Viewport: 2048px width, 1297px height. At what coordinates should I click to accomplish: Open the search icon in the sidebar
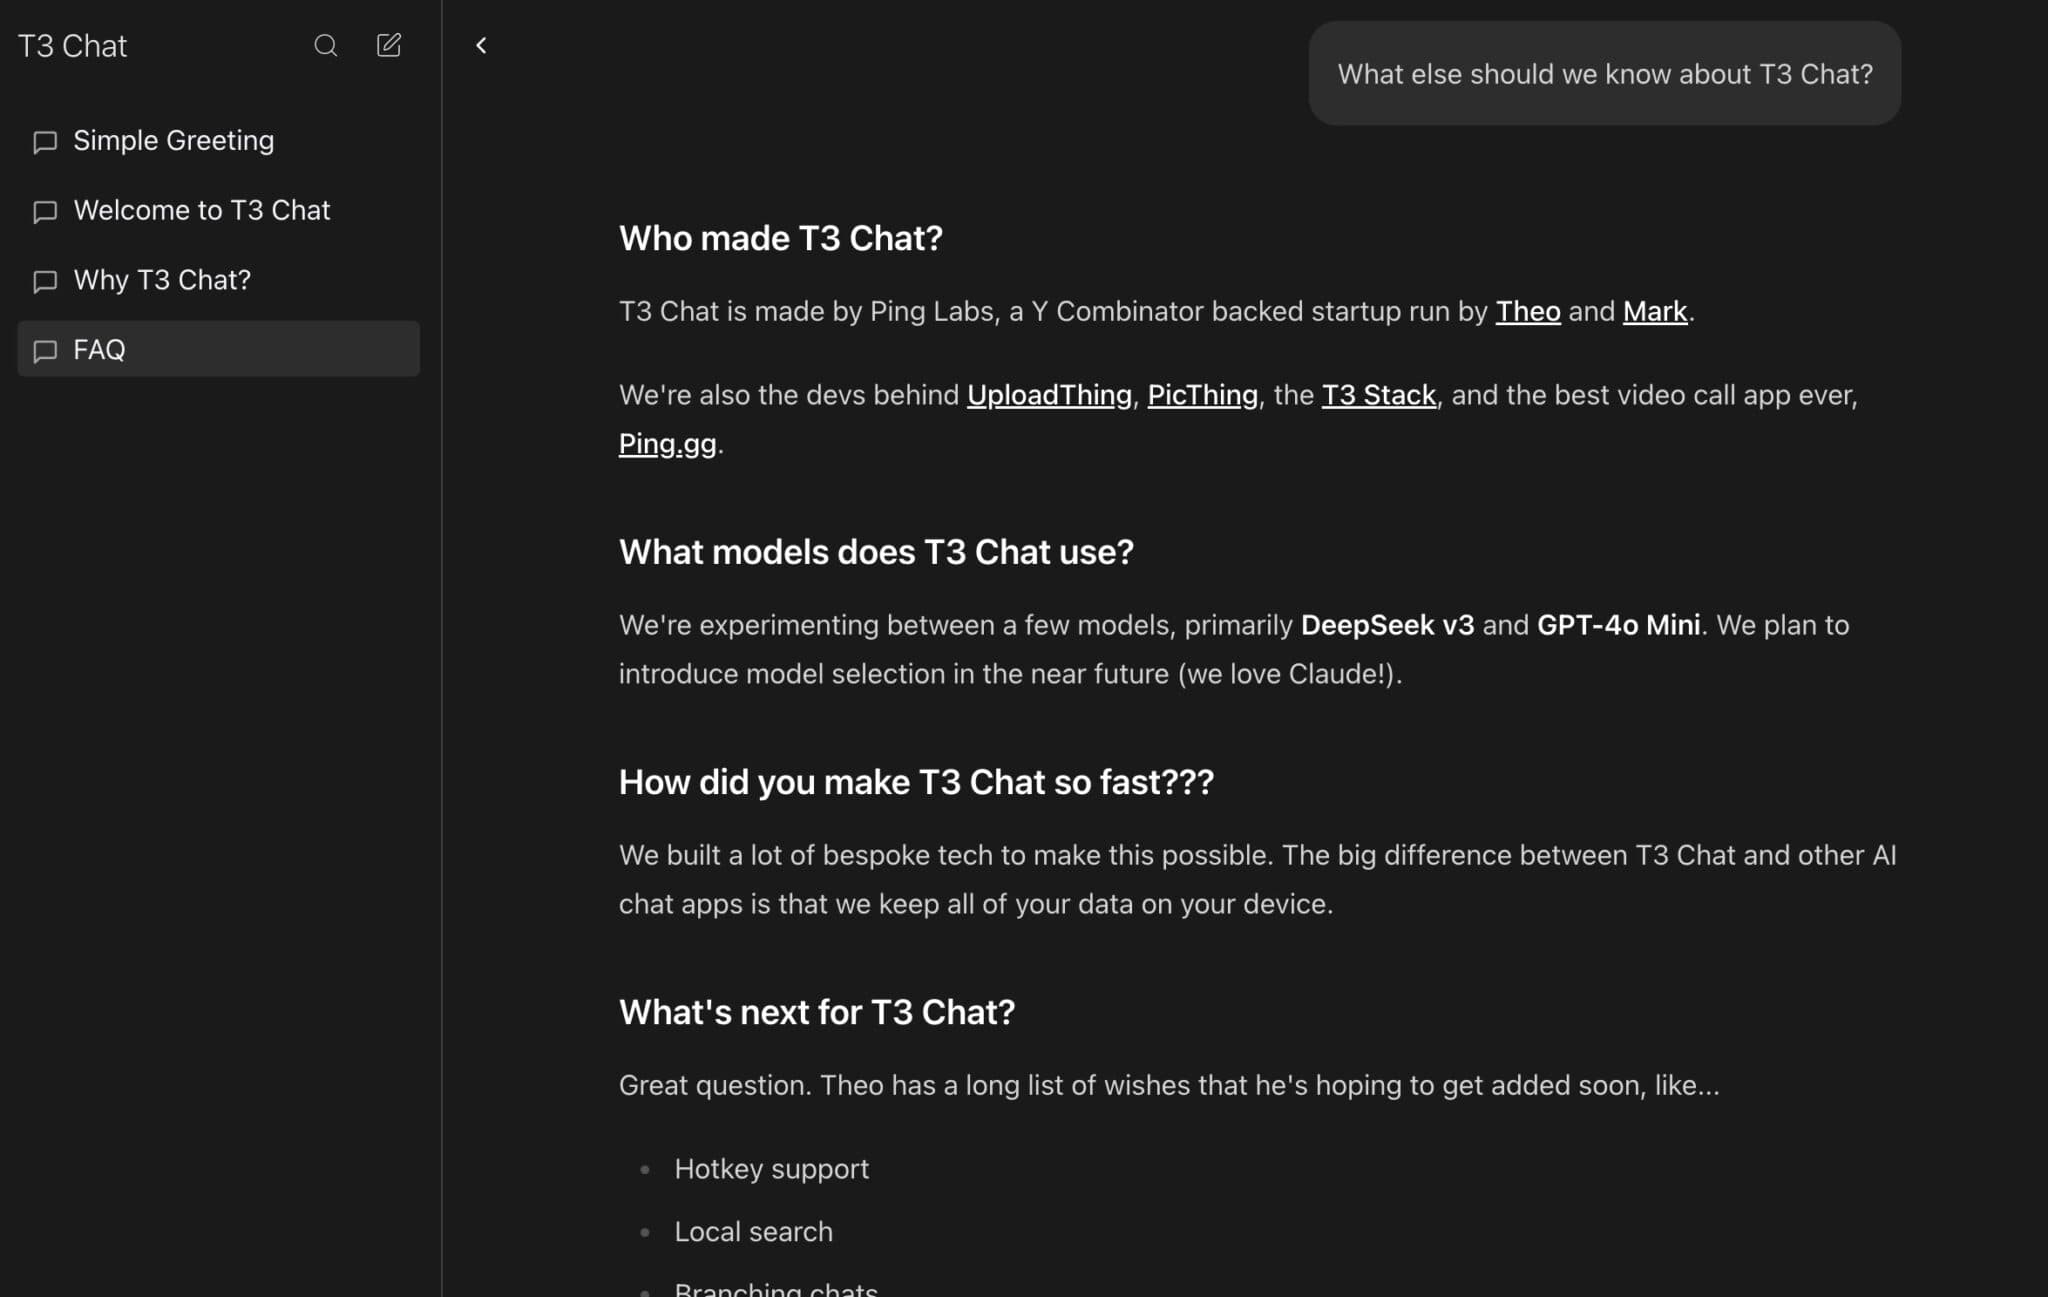(326, 45)
